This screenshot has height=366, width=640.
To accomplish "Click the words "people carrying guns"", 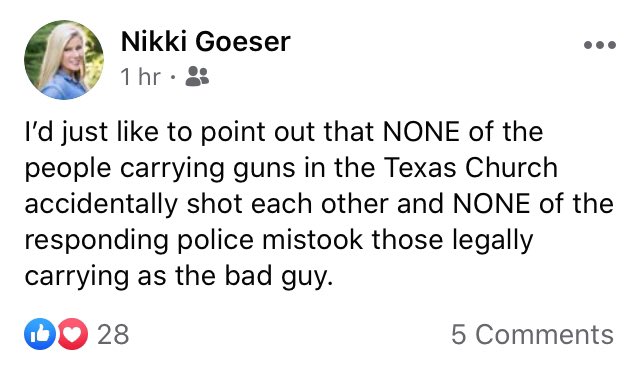I will point(160,169).
